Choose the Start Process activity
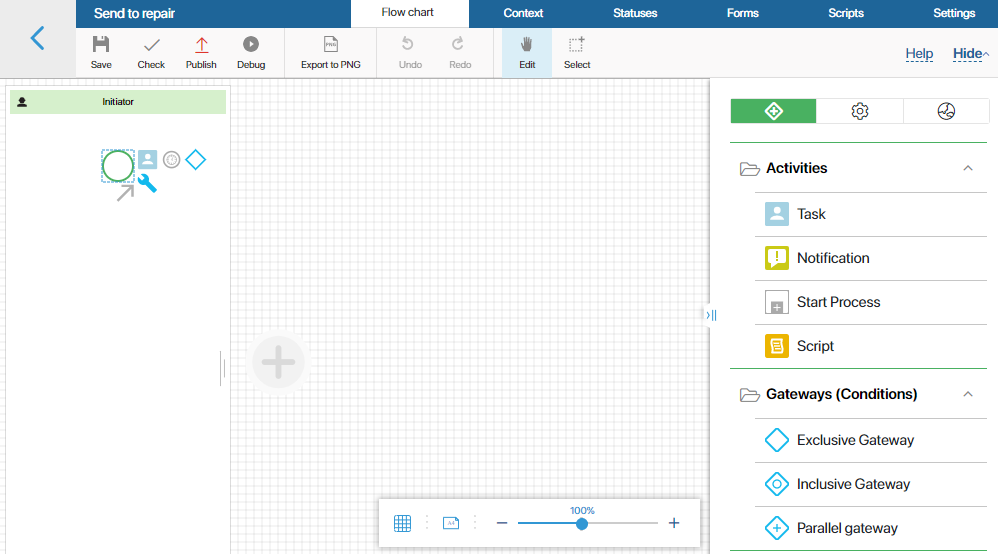Viewport: 998px width, 554px height. click(x=871, y=302)
